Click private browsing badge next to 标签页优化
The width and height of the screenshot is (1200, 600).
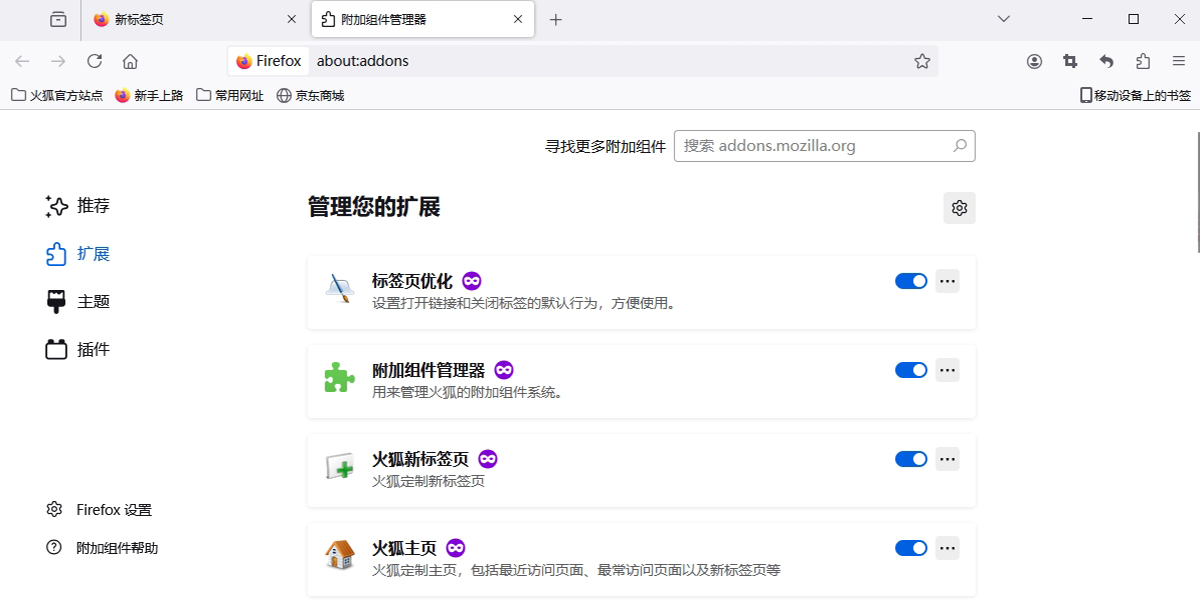(x=472, y=281)
